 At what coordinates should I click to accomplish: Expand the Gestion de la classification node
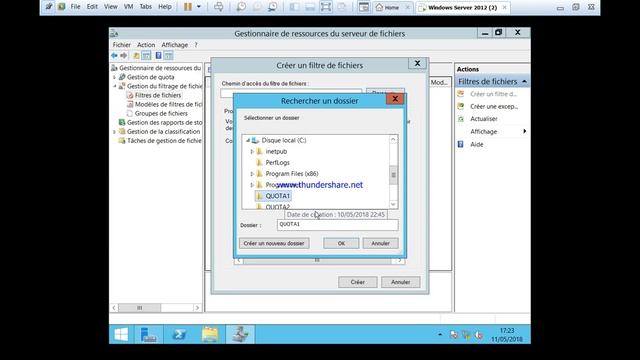pos(114,131)
